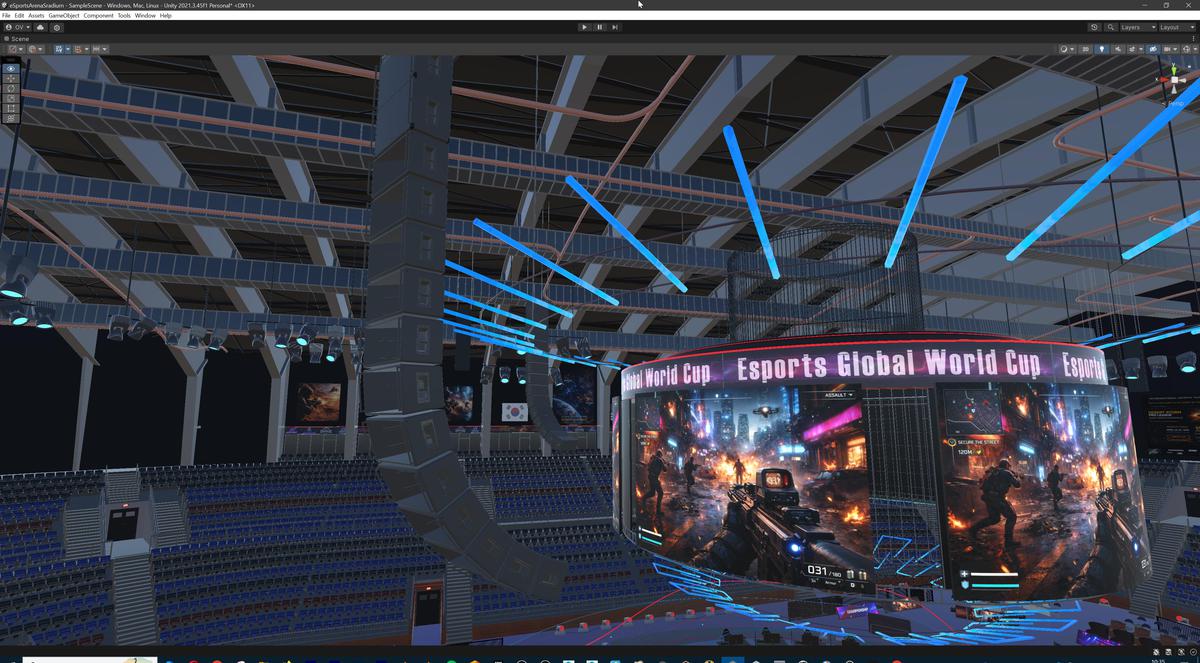Click the red X axis of orientation gizmo
The height and width of the screenshot is (663, 1200).
(1163, 79)
